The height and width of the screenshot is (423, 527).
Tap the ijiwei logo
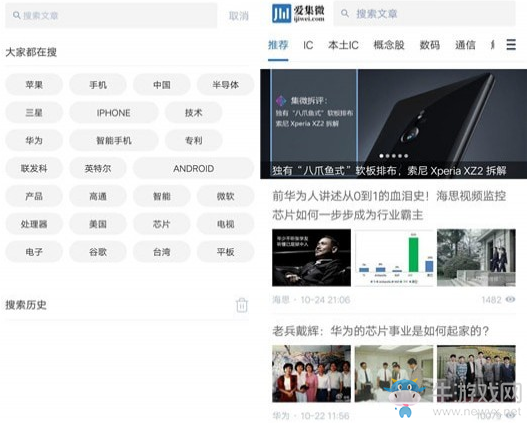[298, 14]
